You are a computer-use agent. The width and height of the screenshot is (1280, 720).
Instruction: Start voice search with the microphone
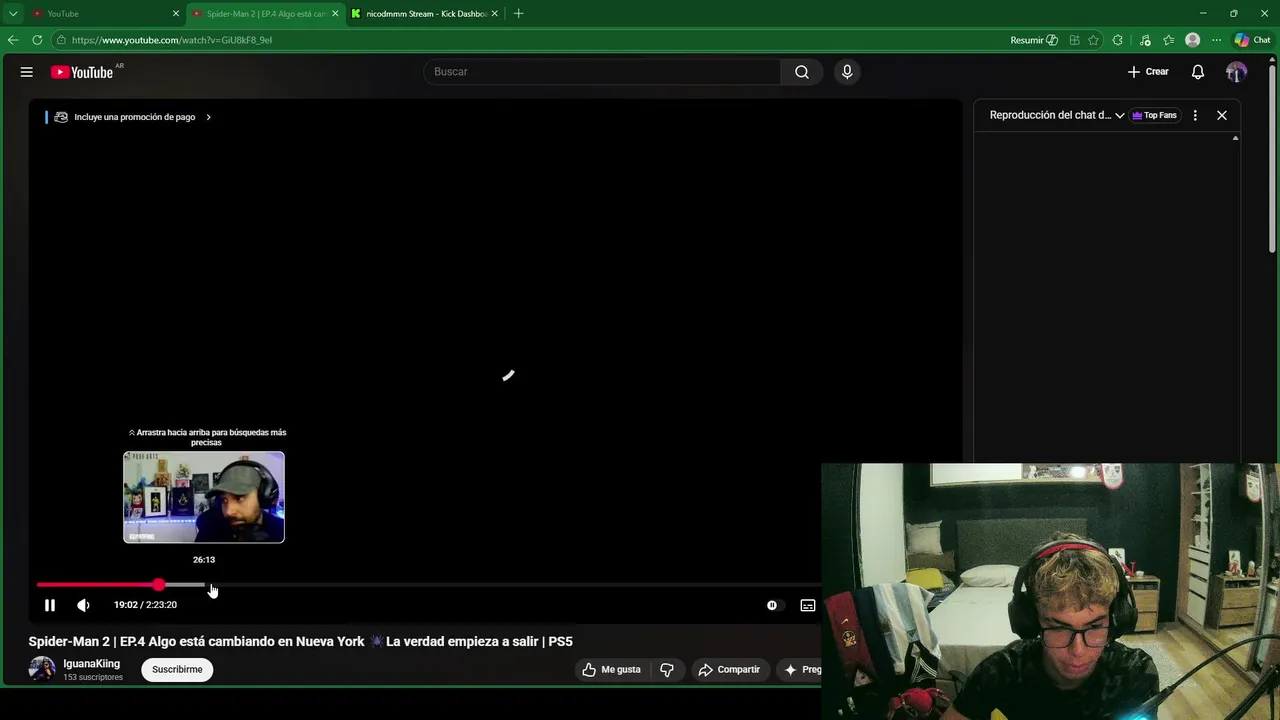(x=847, y=72)
